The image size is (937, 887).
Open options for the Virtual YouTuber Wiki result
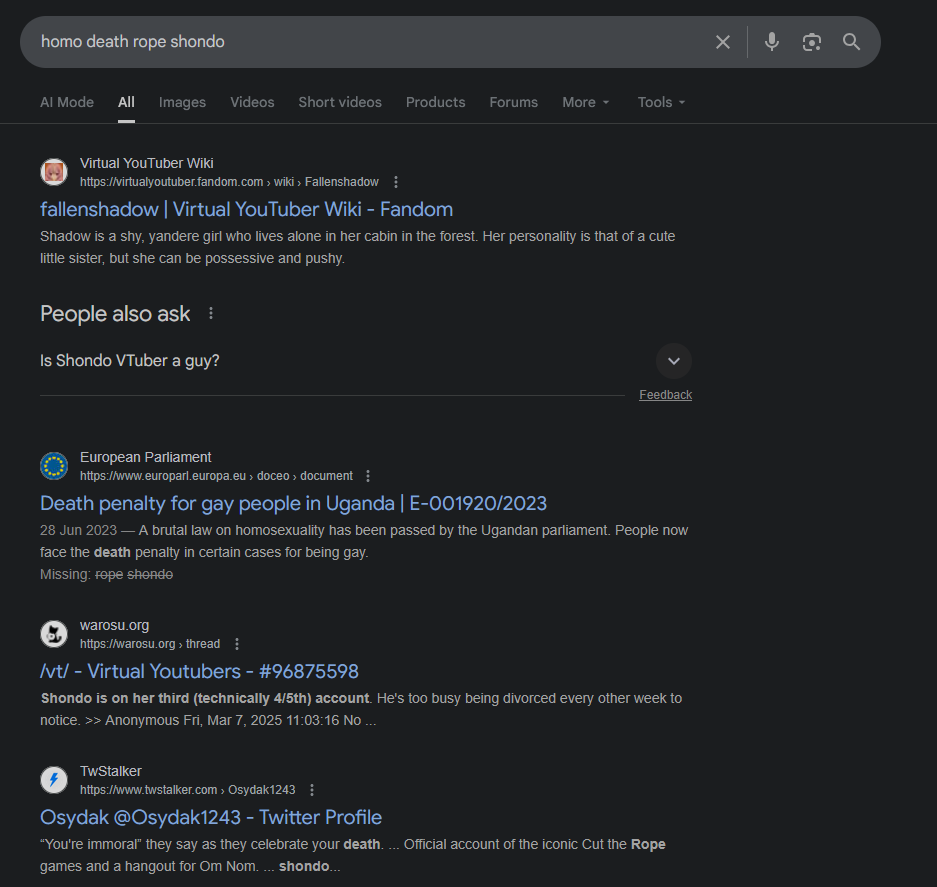coord(396,182)
